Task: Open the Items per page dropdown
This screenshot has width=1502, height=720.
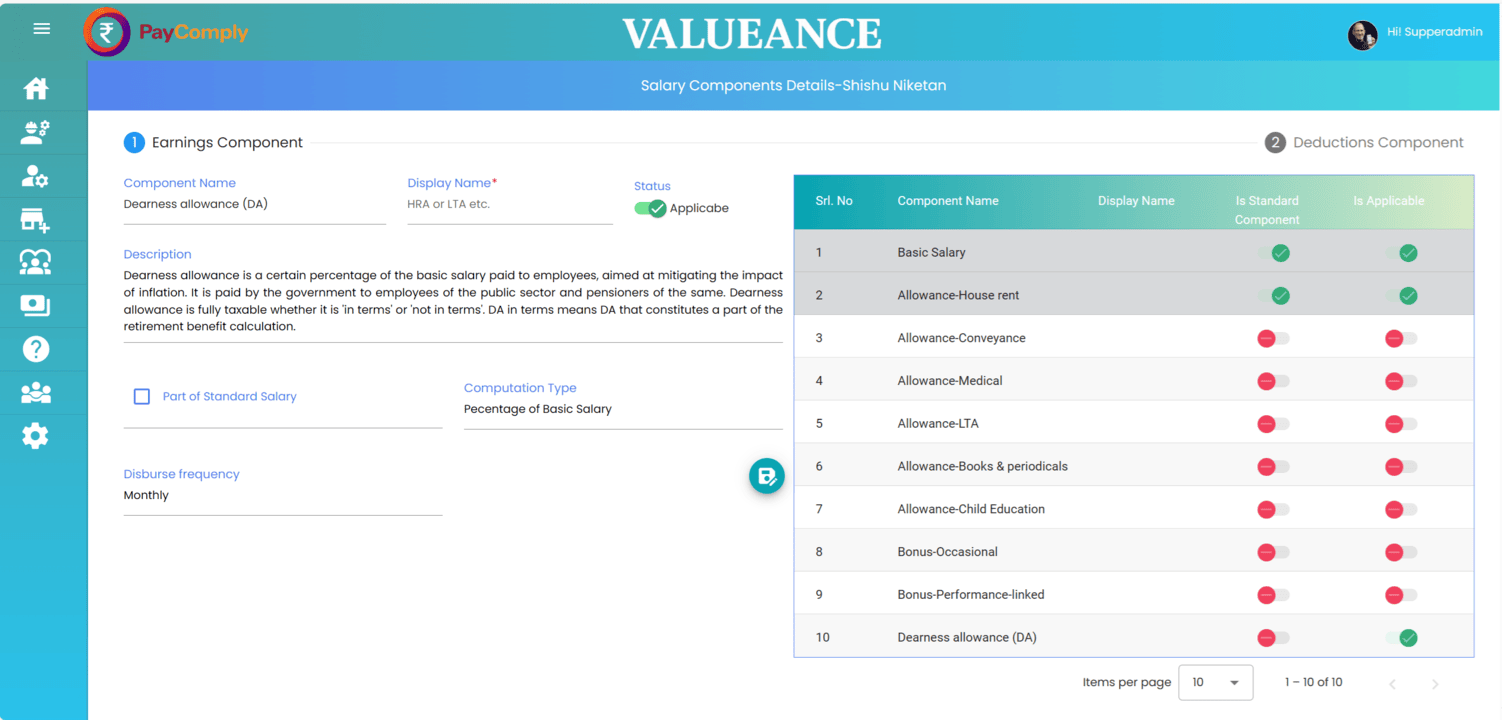Action: [1215, 682]
